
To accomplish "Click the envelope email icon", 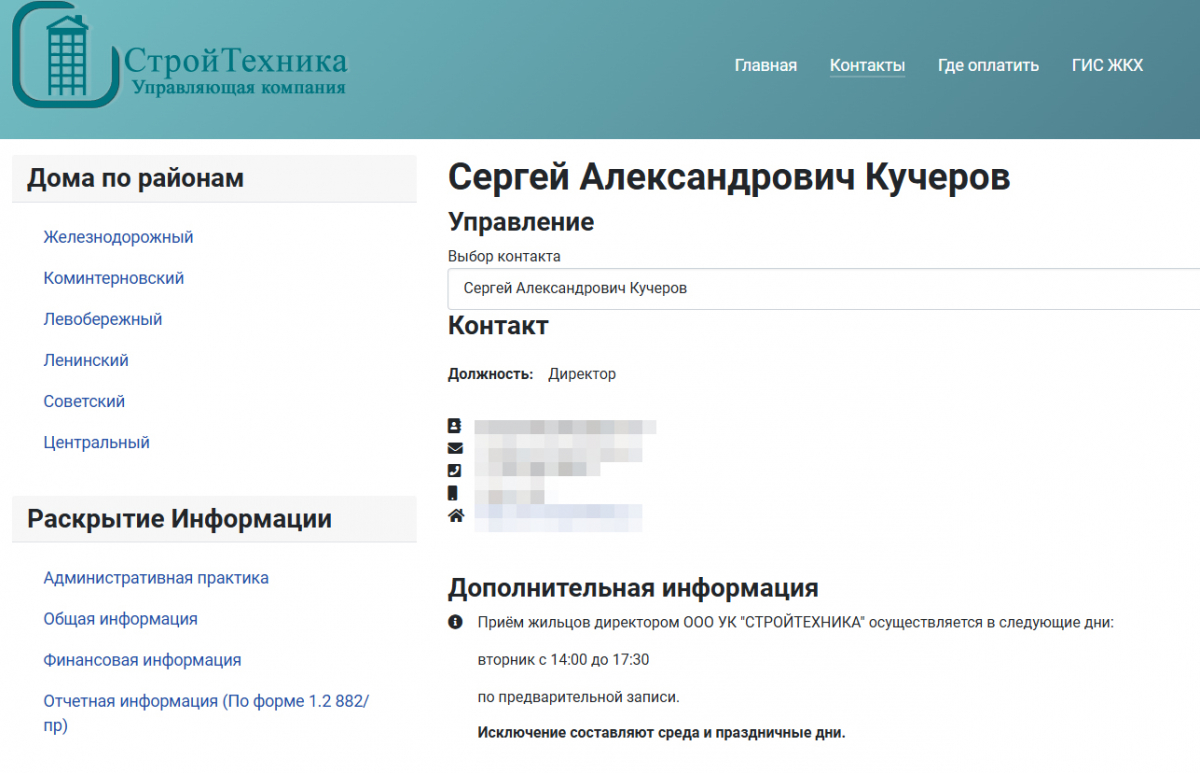I will [455, 448].
